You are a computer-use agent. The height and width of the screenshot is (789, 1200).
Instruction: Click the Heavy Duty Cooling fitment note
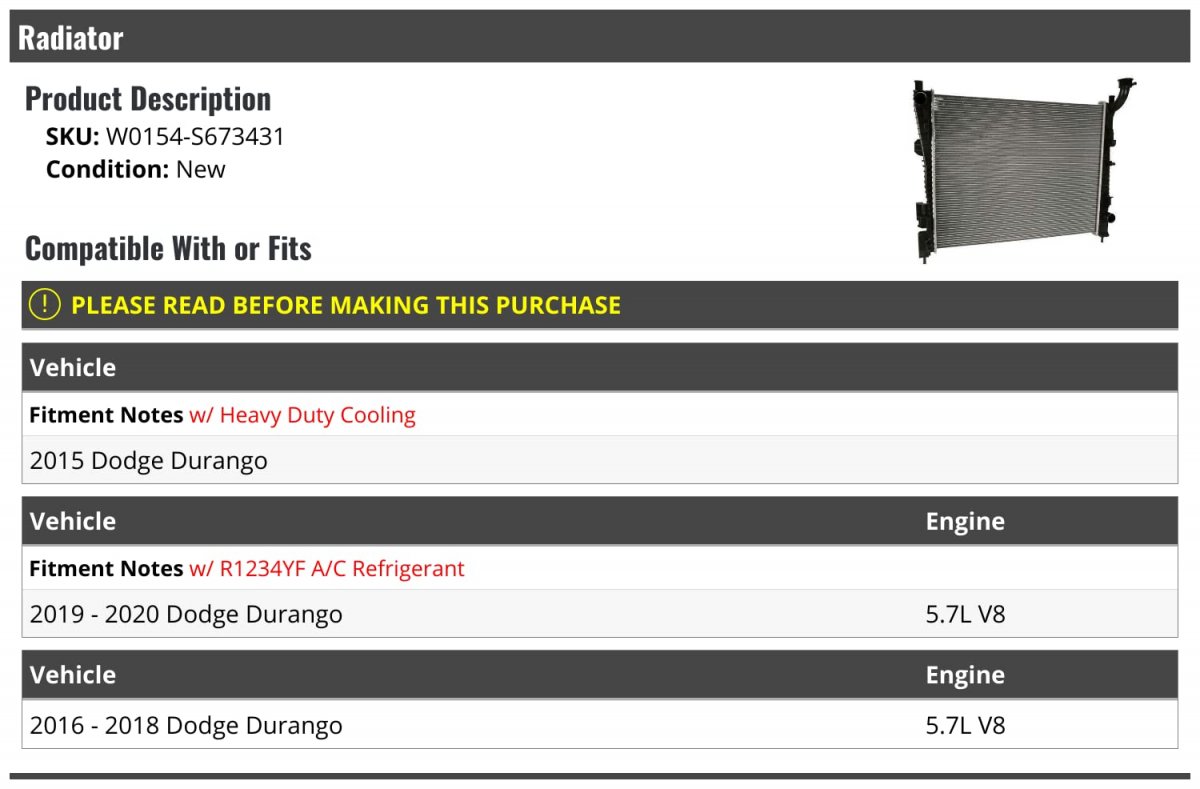click(x=302, y=415)
